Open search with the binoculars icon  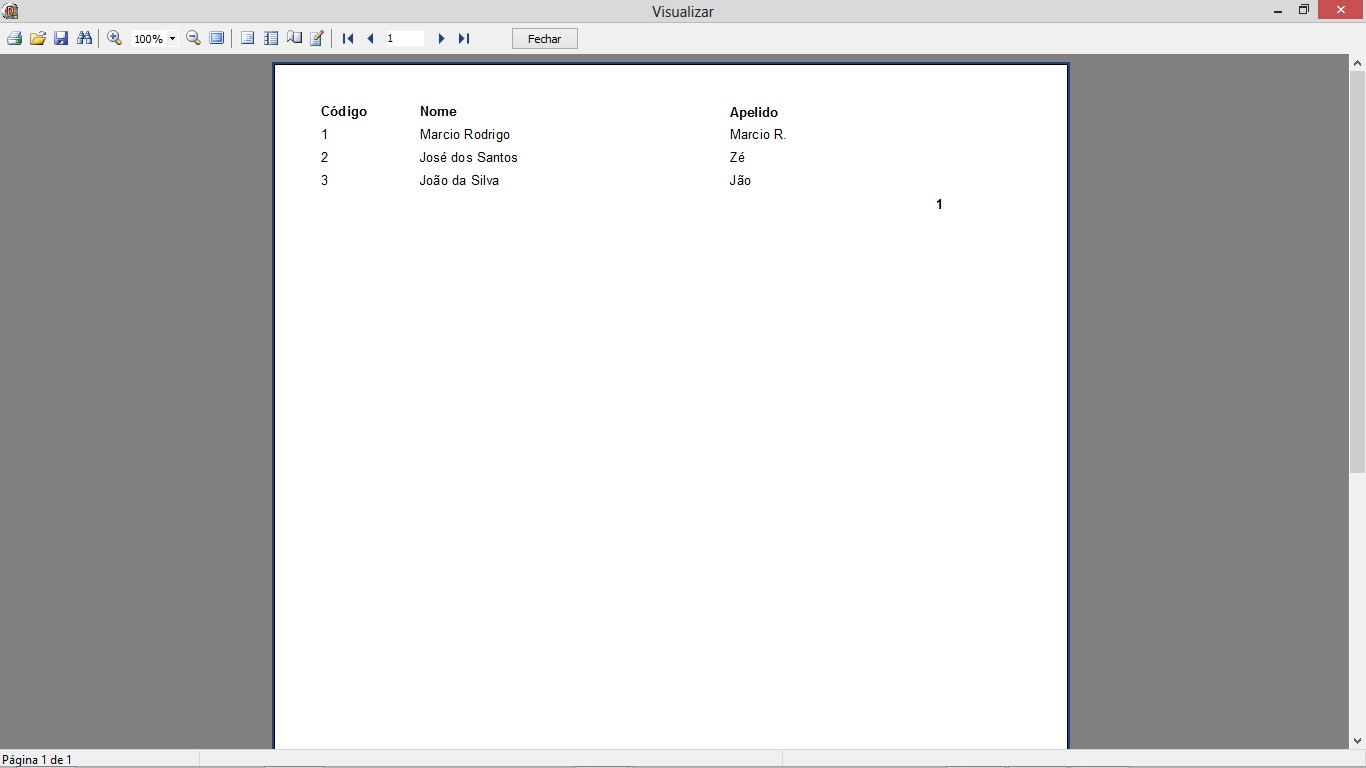(x=84, y=38)
